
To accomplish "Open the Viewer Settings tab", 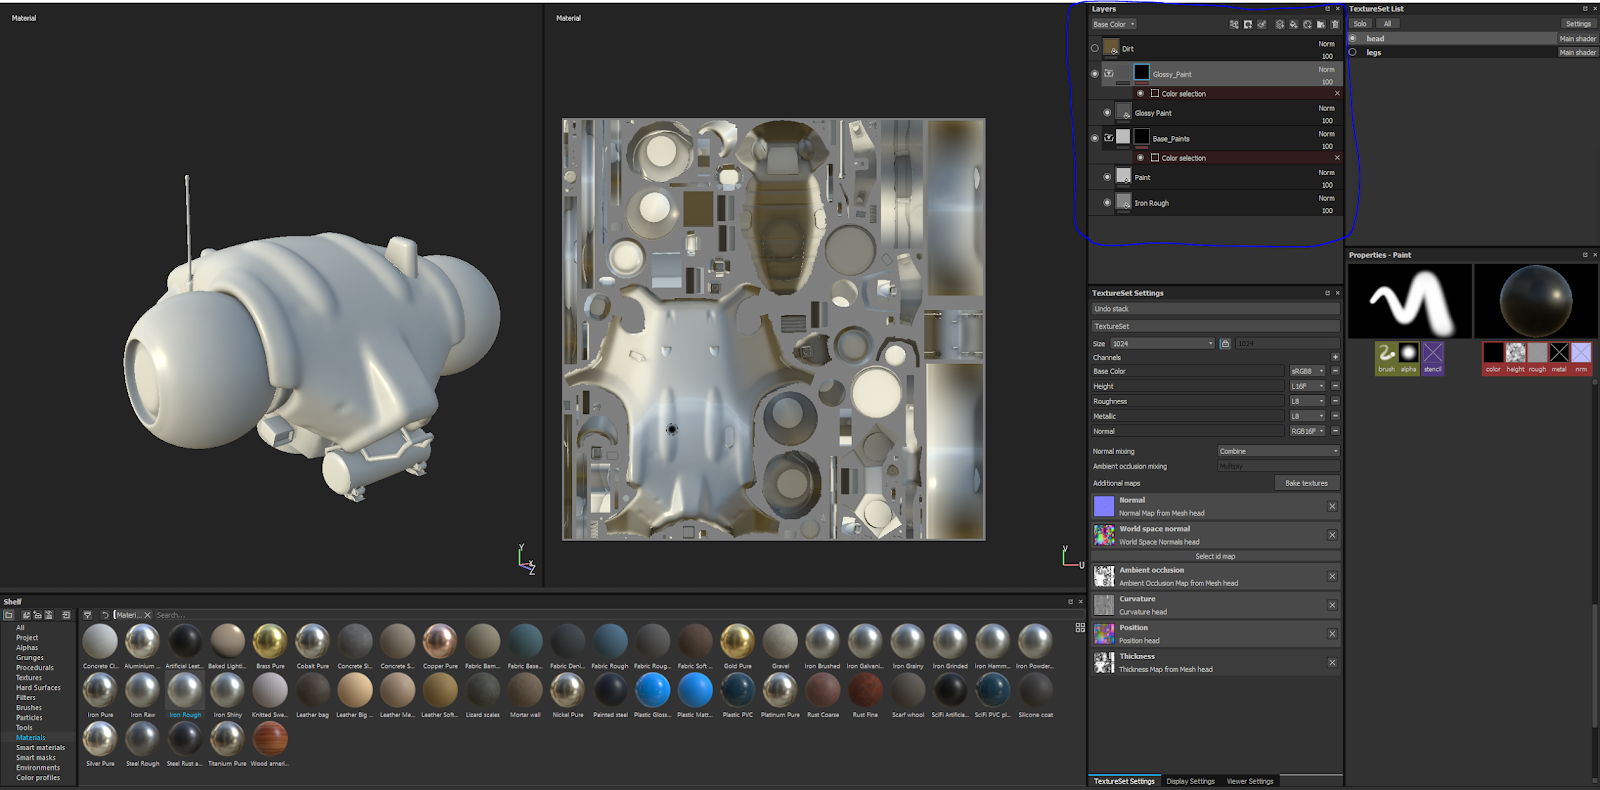I will click(x=1250, y=781).
